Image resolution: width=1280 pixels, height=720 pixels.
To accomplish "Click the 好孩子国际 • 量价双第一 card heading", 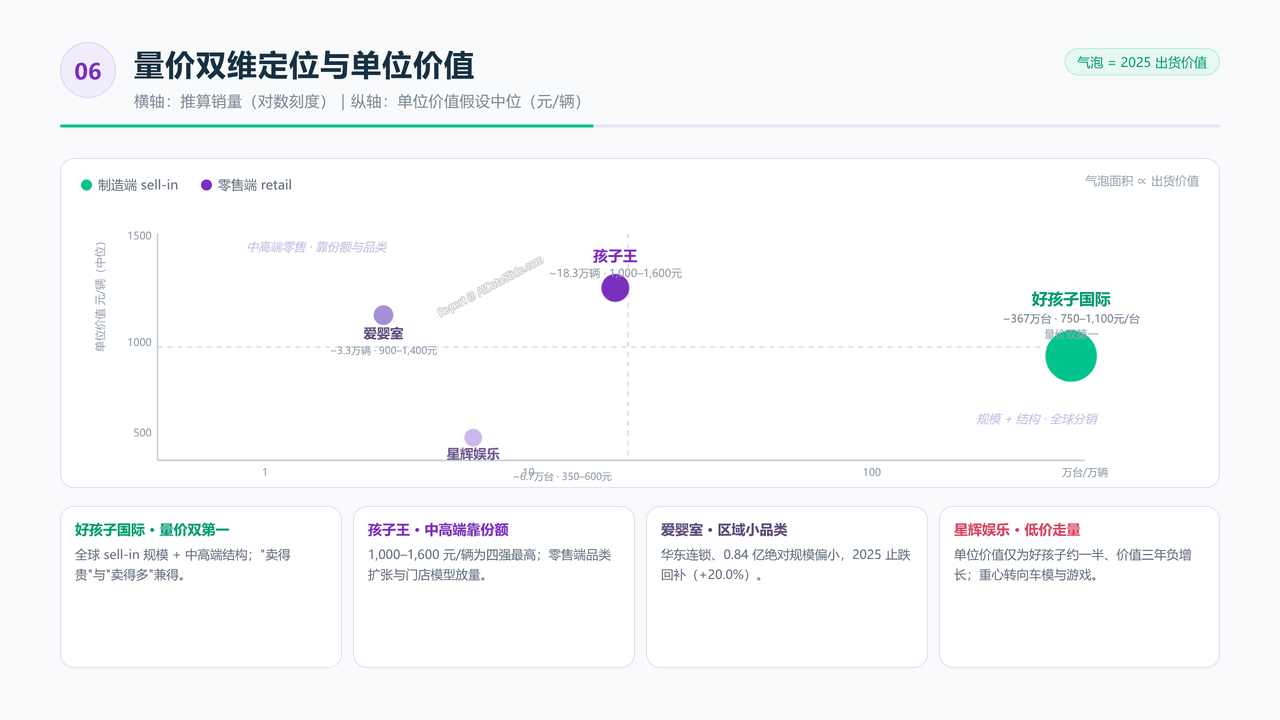I will [152, 530].
